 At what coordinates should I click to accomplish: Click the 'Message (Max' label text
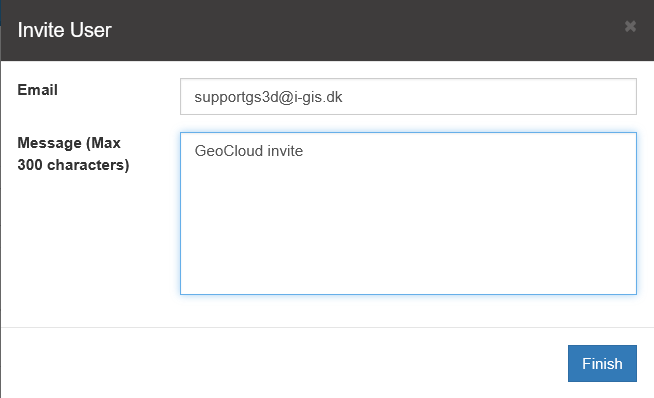pos(69,143)
